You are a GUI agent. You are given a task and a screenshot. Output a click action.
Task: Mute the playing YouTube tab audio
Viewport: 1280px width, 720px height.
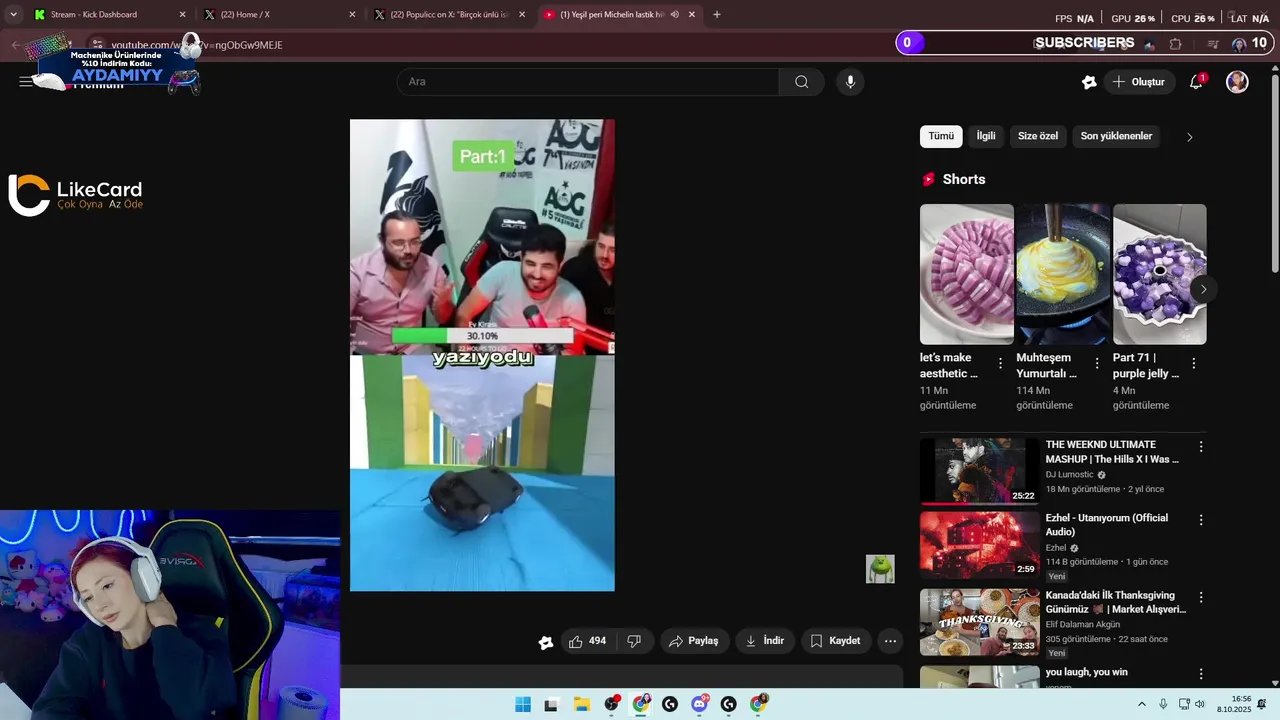pos(675,15)
